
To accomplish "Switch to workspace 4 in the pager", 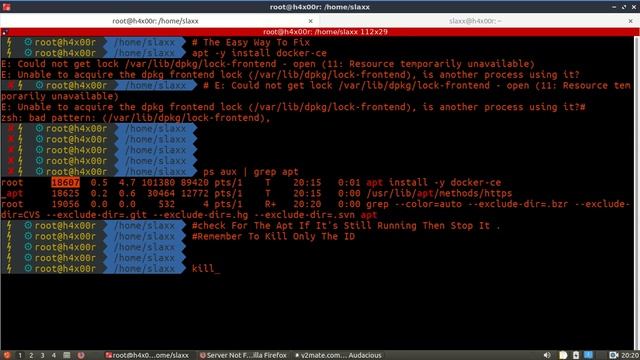I will click(x=53, y=355).
